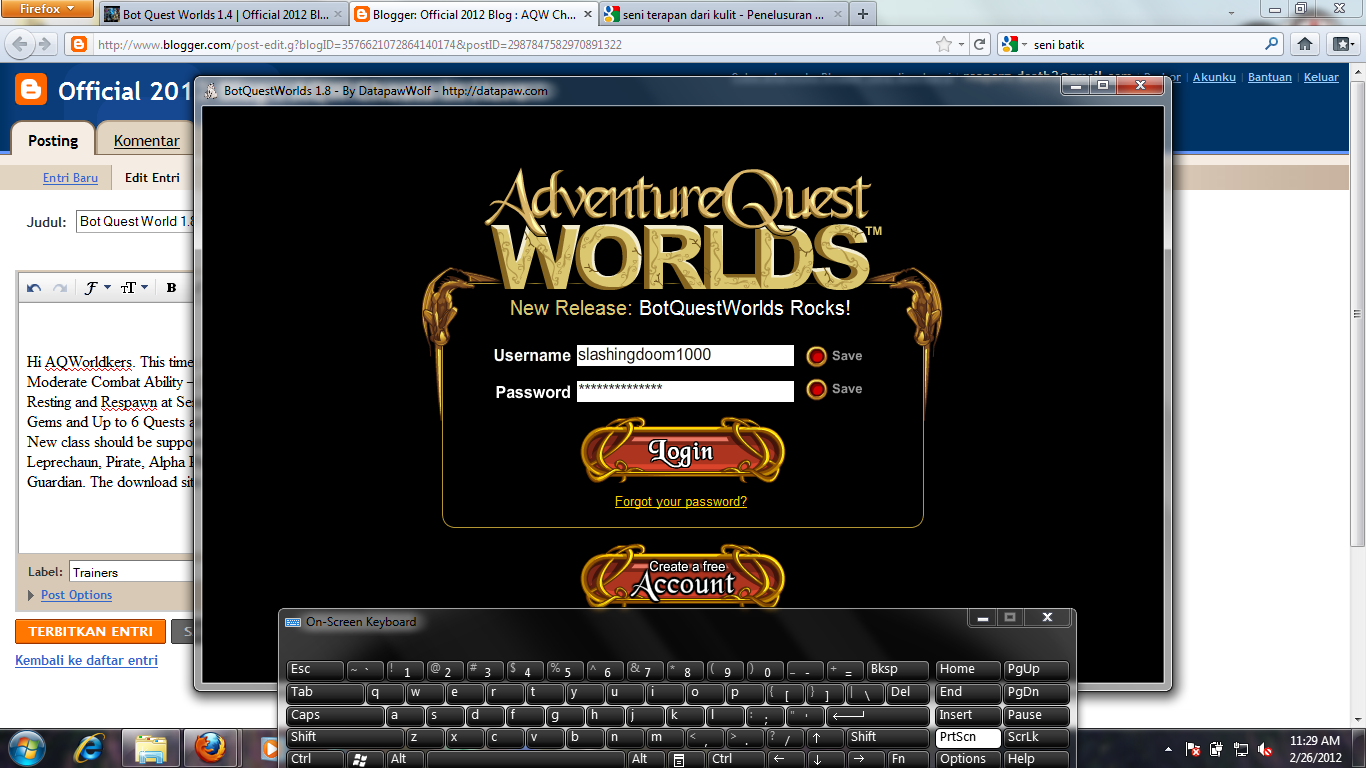Go to the Firefox home page
The width and height of the screenshot is (1366, 768).
coord(1304,44)
